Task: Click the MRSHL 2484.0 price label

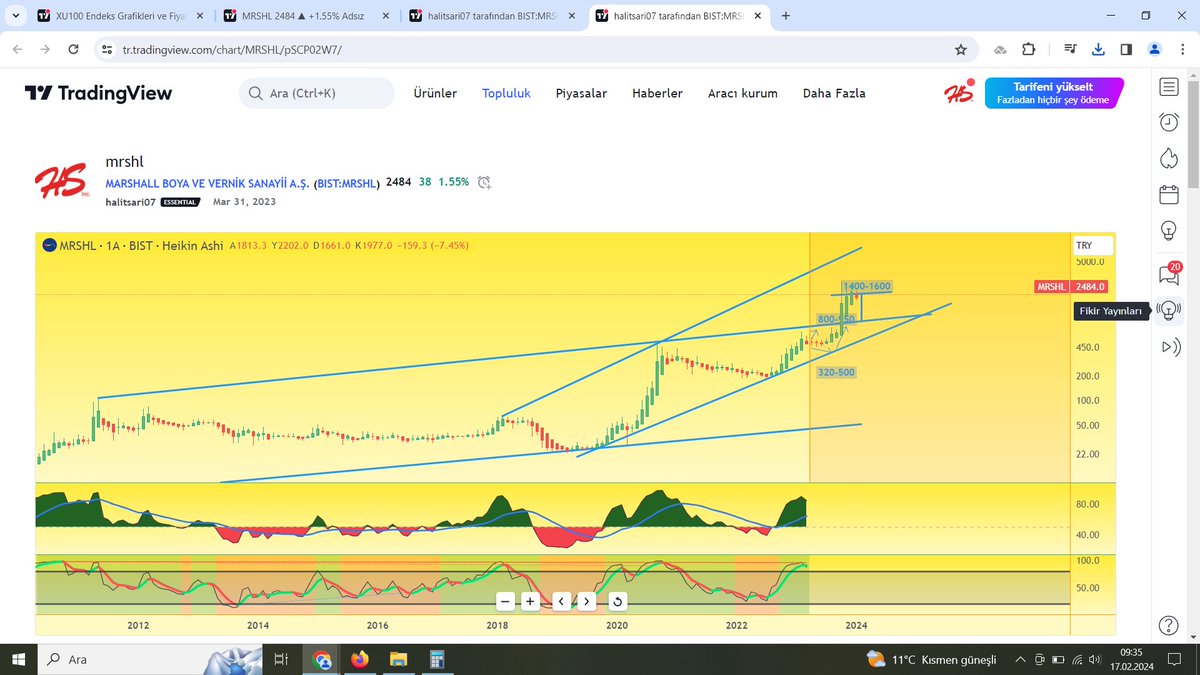Action: pos(1072,287)
